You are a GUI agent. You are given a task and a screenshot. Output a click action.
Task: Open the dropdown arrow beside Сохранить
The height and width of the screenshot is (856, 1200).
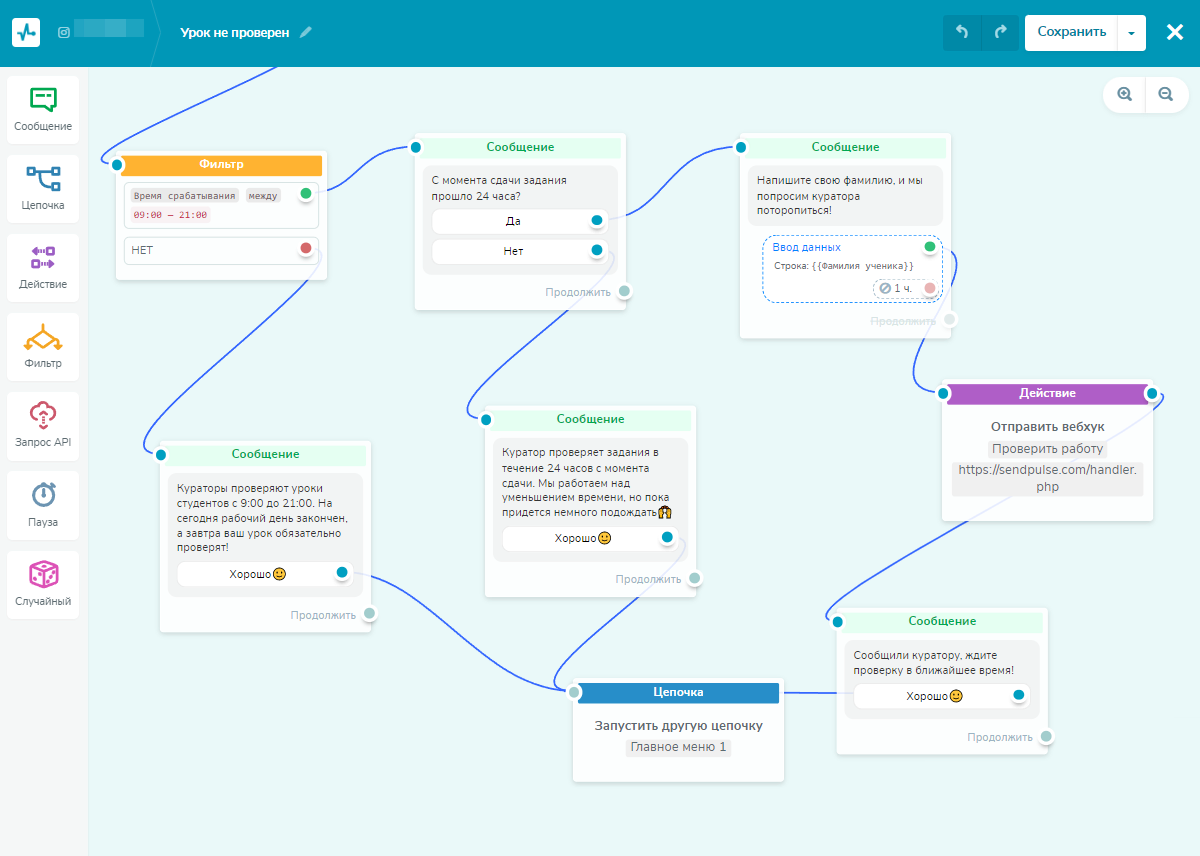(1131, 33)
